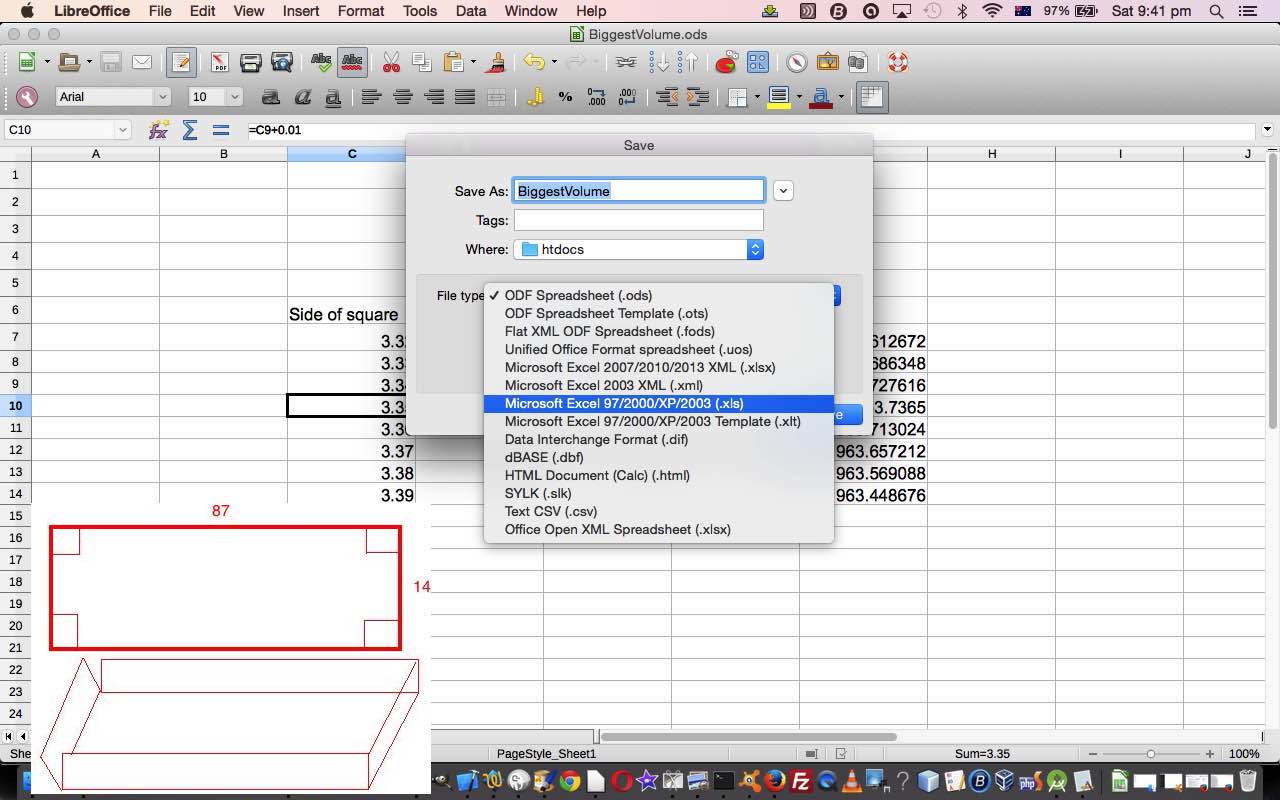The width and height of the screenshot is (1280, 800).
Task: Open the Name Box C10 dropdown
Action: click(x=123, y=130)
